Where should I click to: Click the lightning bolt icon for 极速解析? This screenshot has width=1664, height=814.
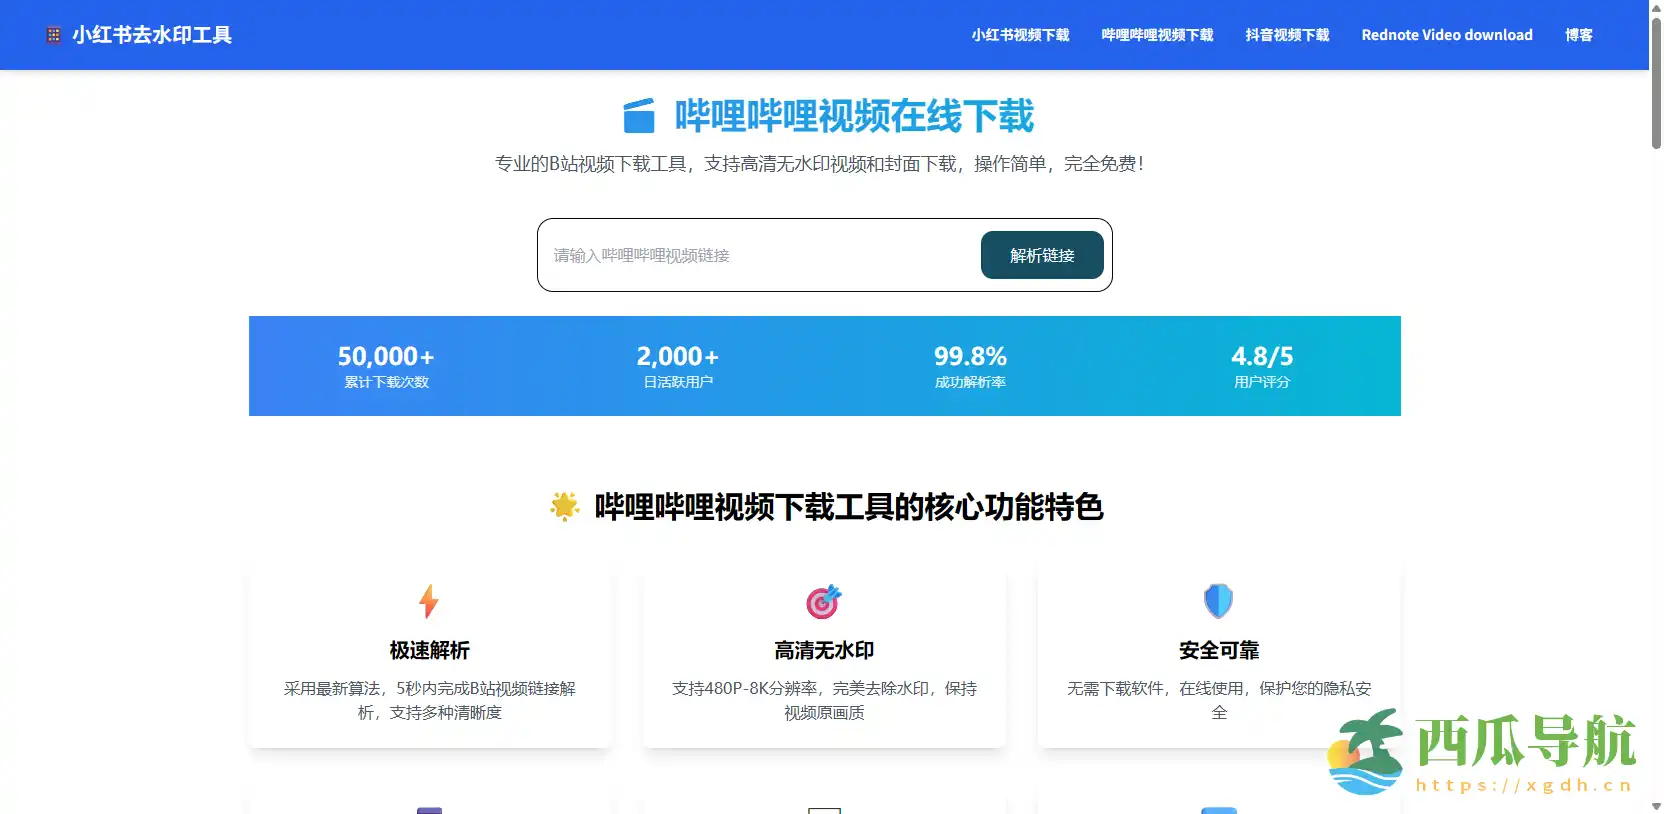(x=429, y=601)
